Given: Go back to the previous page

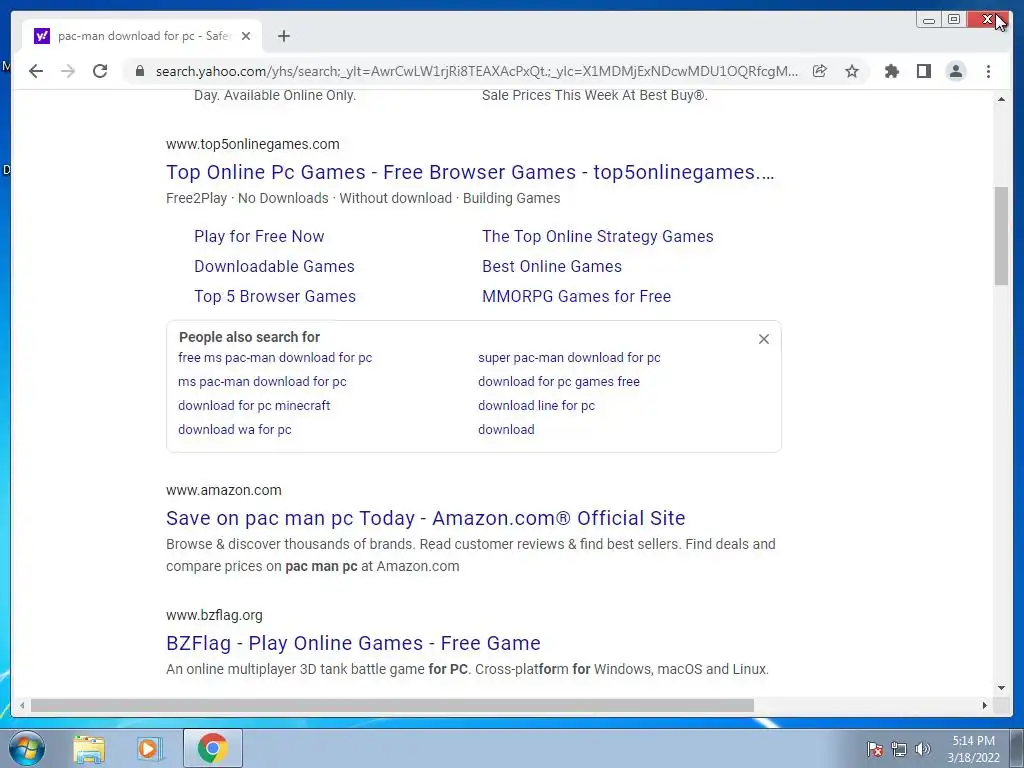Looking at the screenshot, I should click(x=36, y=71).
